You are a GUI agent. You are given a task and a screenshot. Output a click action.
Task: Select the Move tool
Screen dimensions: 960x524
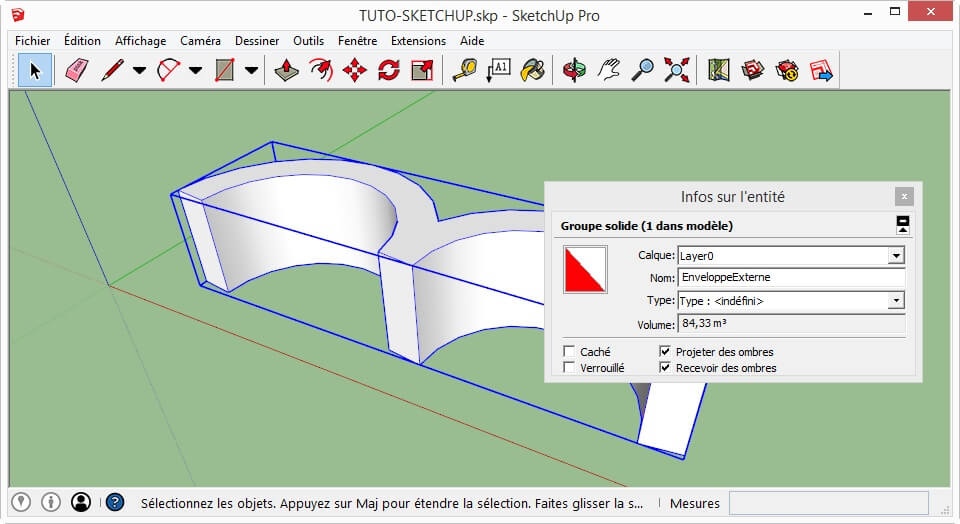pos(354,70)
